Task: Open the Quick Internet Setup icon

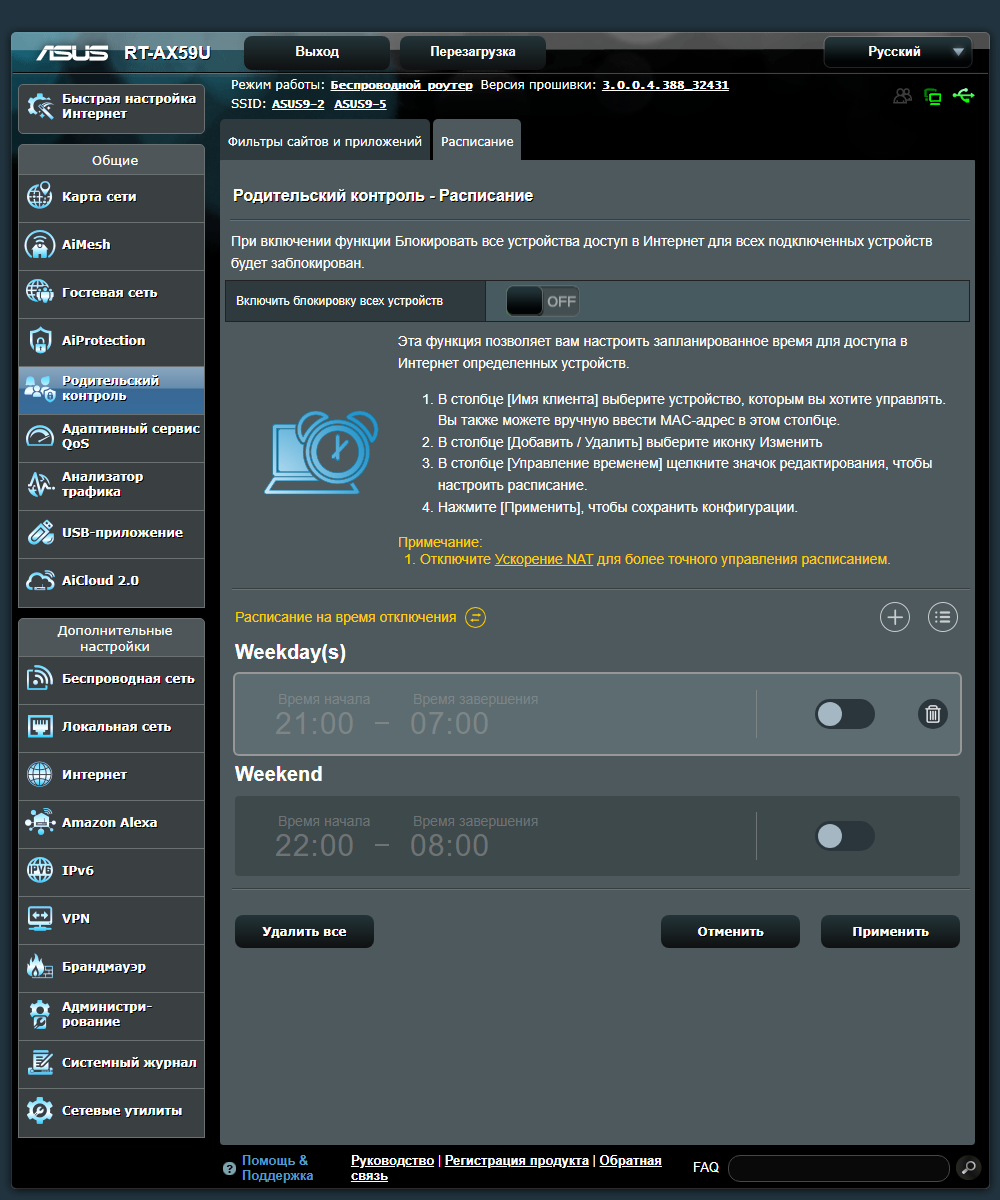Action: 40,107
